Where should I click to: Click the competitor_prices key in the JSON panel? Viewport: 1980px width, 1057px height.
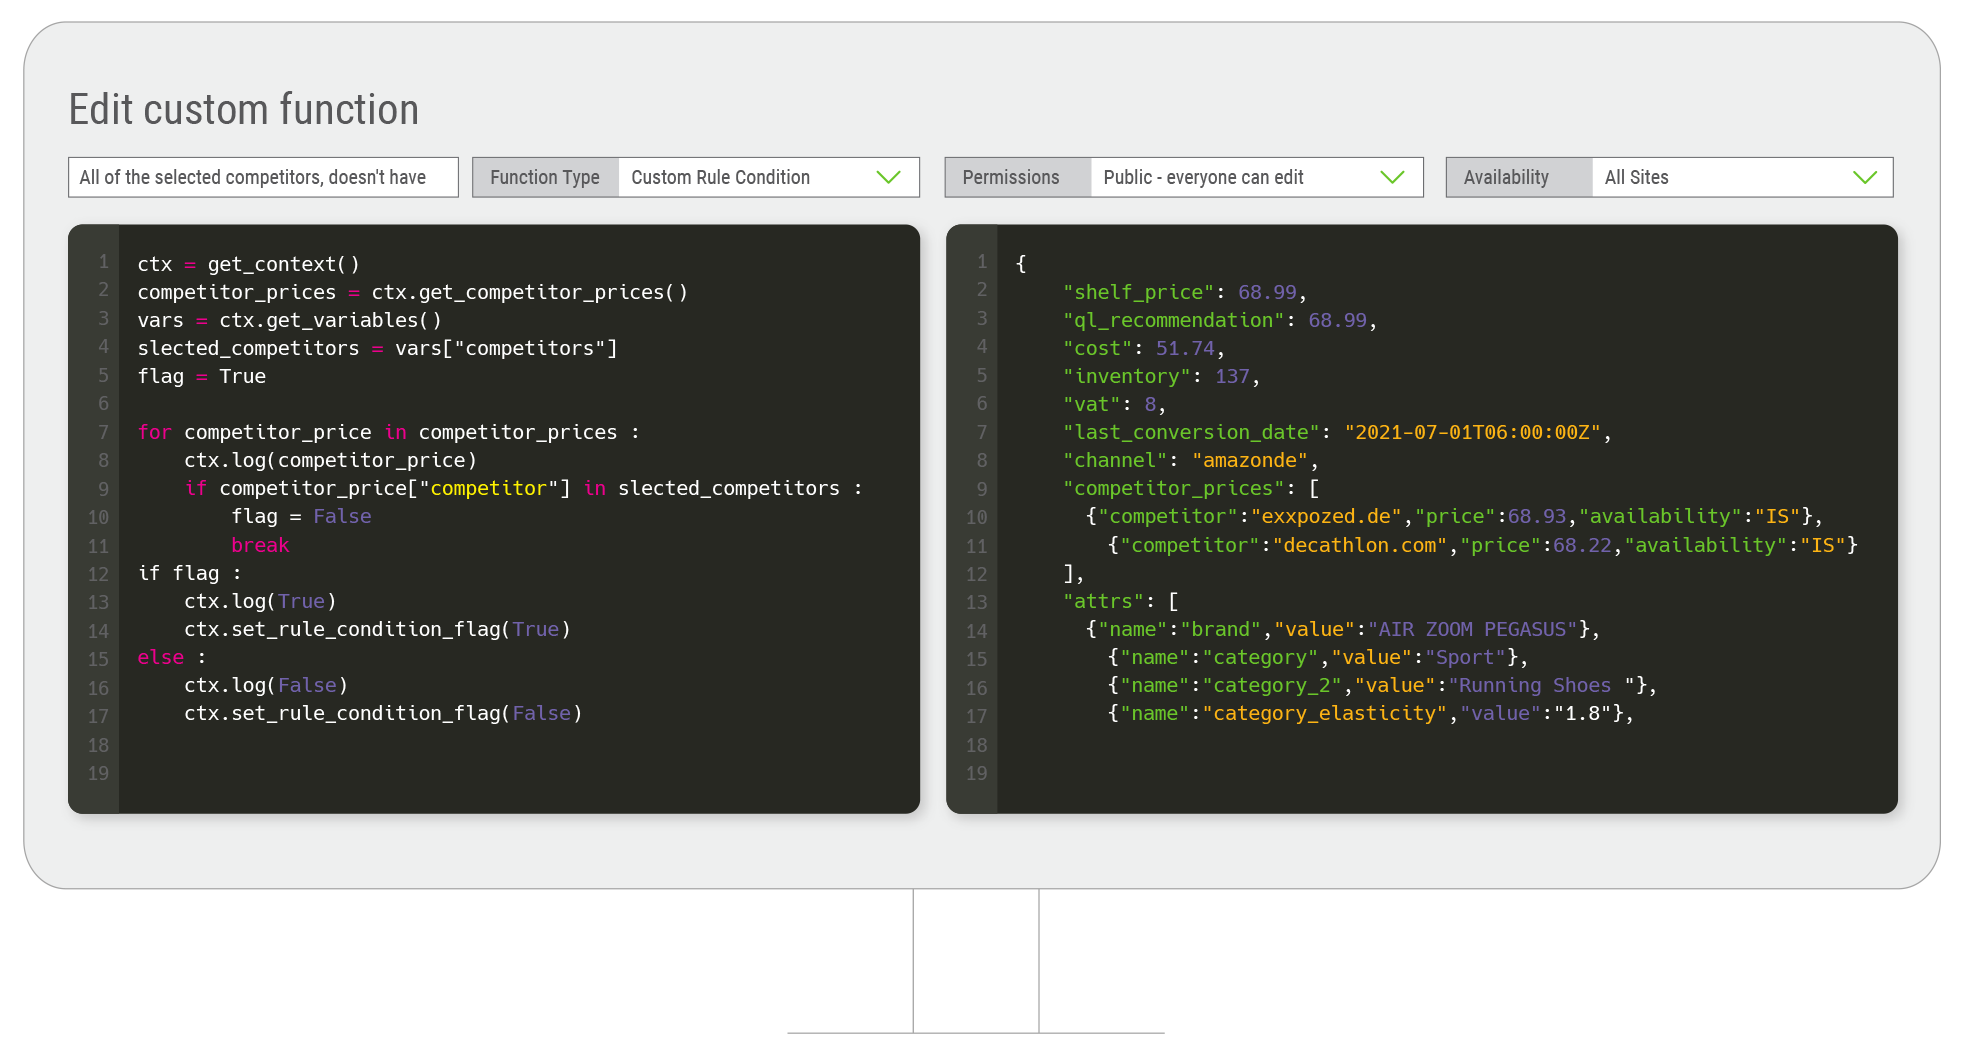click(1173, 488)
